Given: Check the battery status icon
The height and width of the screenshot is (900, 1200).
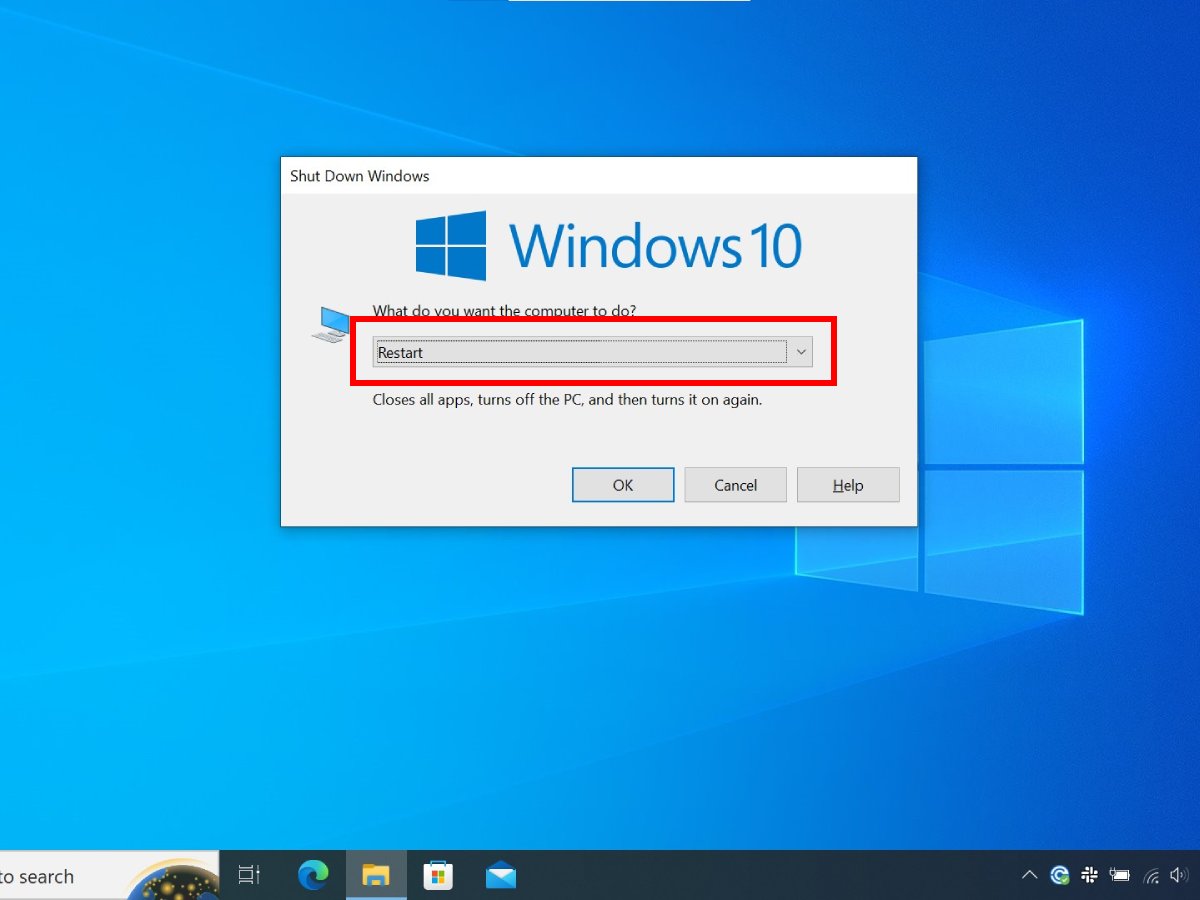Looking at the screenshot, I should (x=1121, y=876).
